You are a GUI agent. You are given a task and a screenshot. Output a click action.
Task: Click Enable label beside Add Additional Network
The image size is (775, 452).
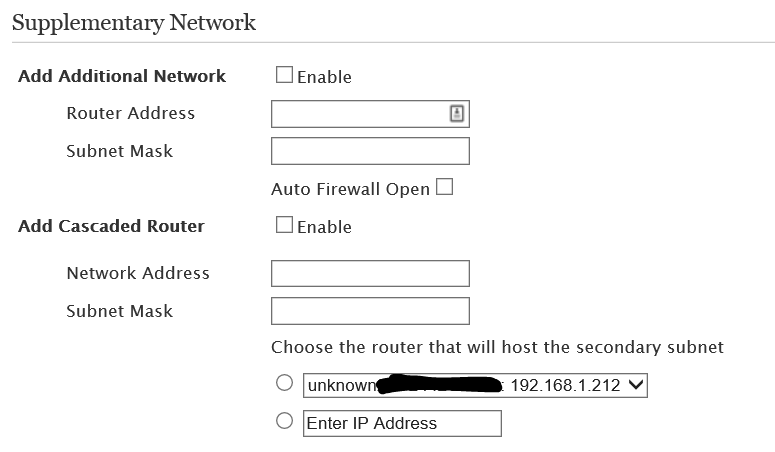[324, 77]
